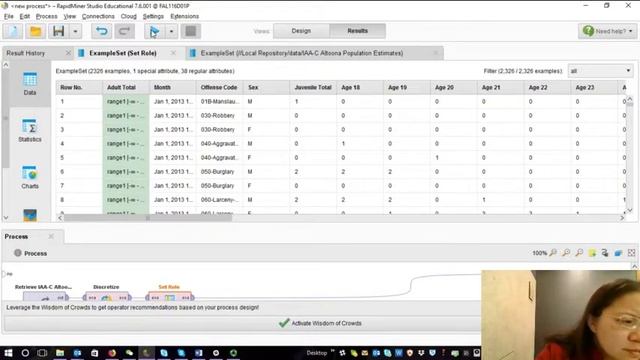This screenshot has height=360, width=640.
Task: Zoom out on the process canvas
Action: pyautogui.click(x=579, y=253)
